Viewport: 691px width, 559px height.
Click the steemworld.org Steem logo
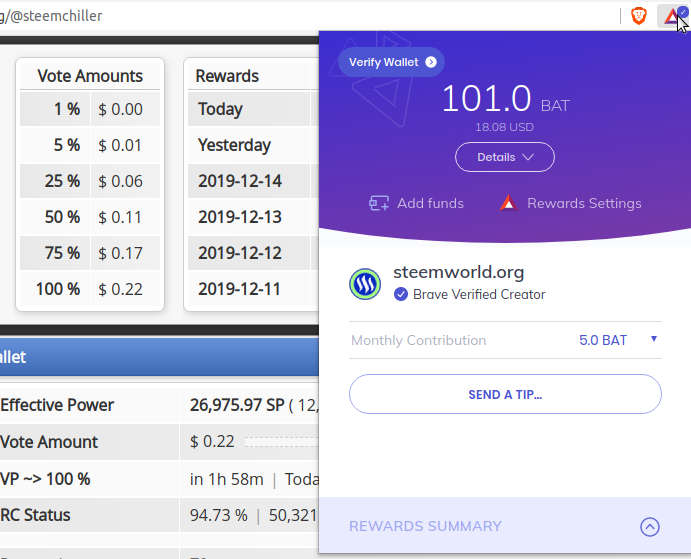tap(365, 284)
